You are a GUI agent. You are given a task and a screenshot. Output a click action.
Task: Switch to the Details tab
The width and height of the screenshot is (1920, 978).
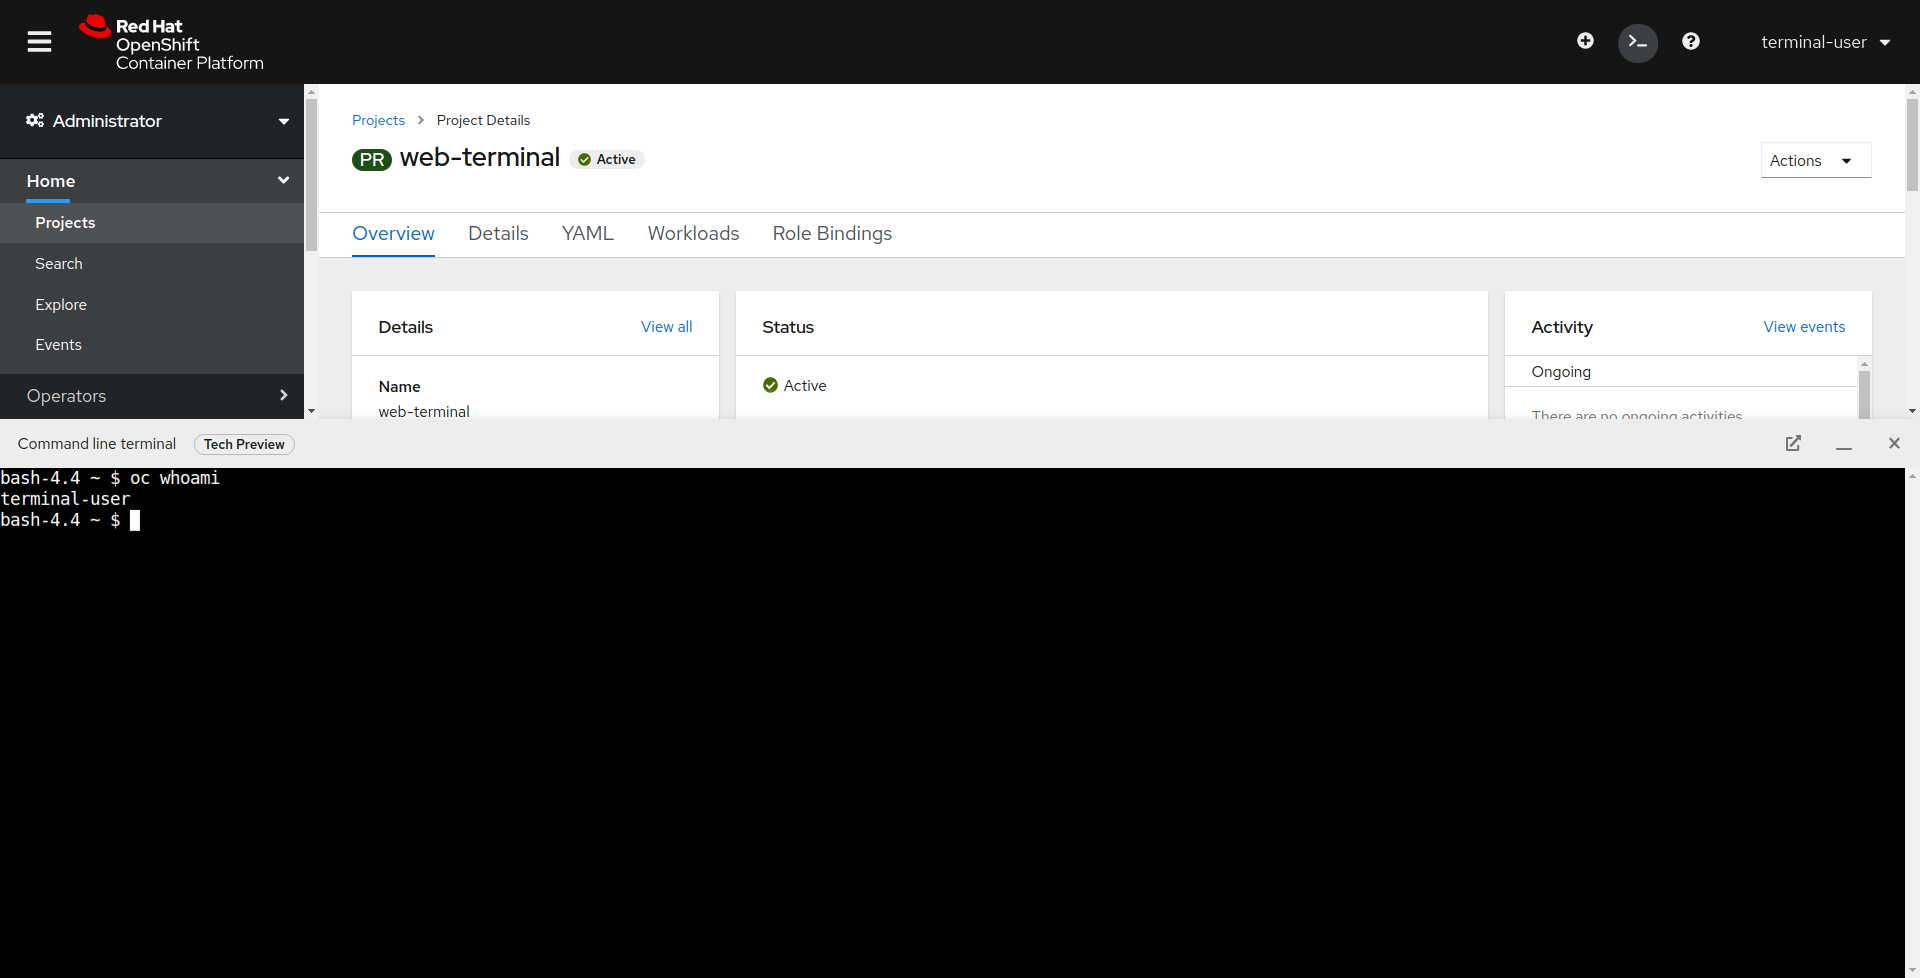(498, 234)
